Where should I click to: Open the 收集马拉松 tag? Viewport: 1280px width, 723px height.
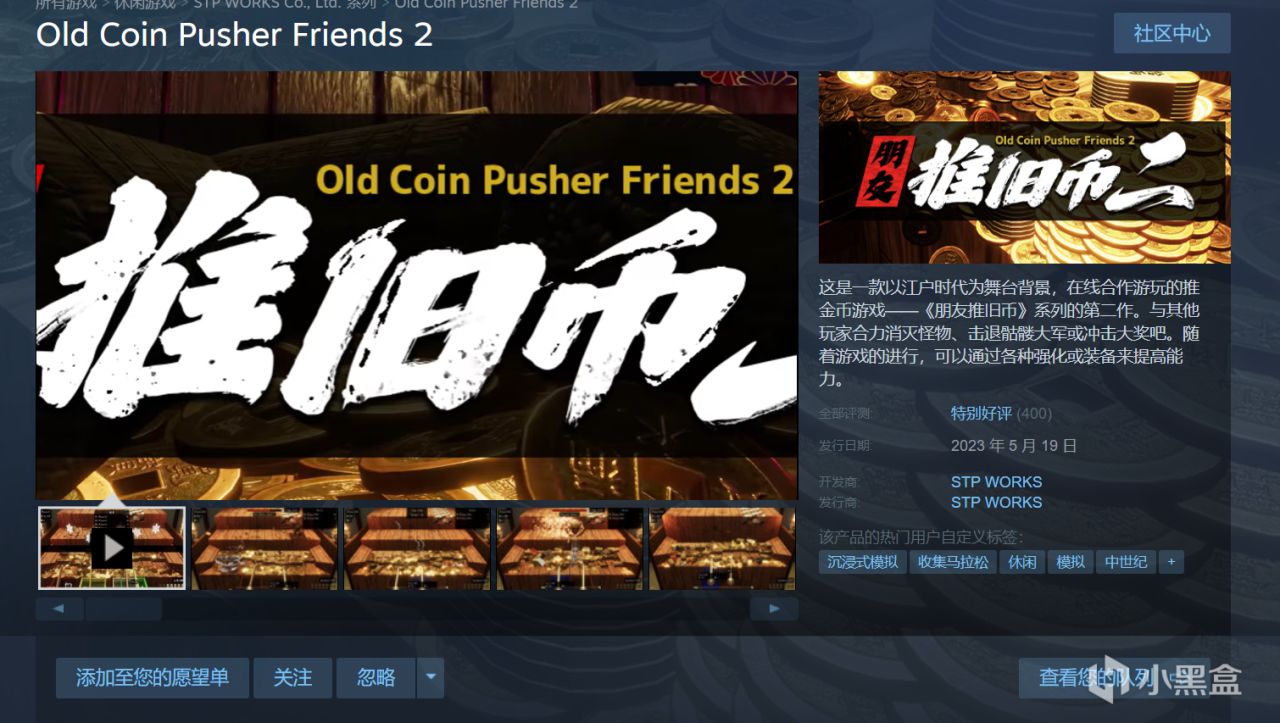pyautogui.click(x=953, y=562)
